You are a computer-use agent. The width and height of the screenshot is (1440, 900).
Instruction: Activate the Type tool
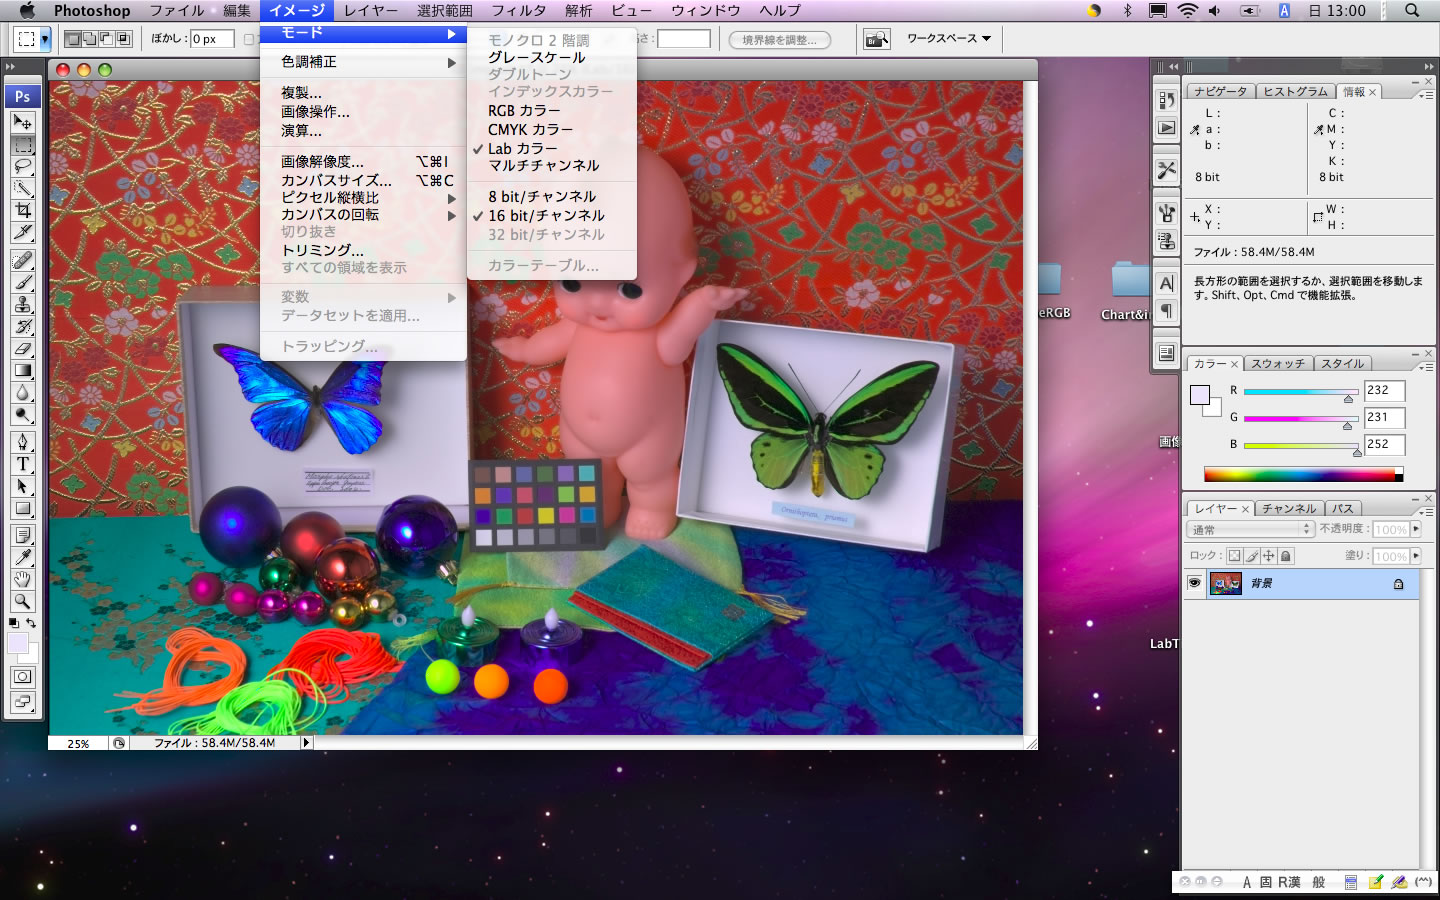click(x=22, y=464)
